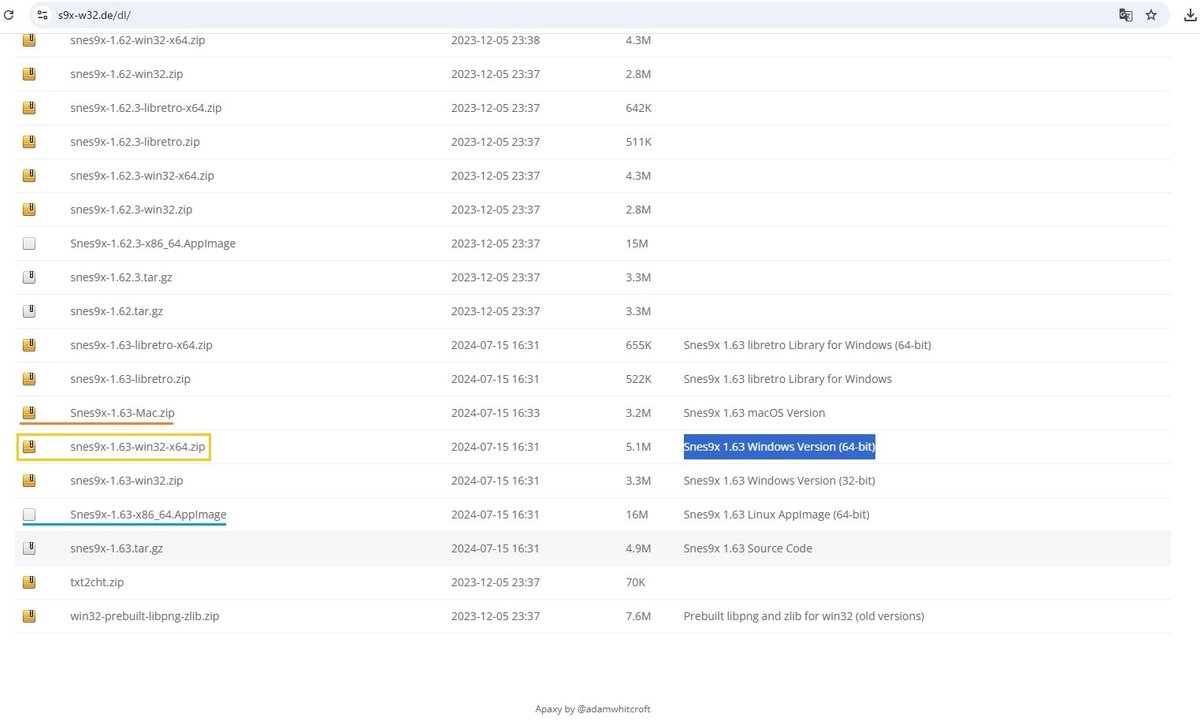Viewport: 1200px width, 721px height.
Task: Click the 4.9M size cell
Action: [638, 548]
